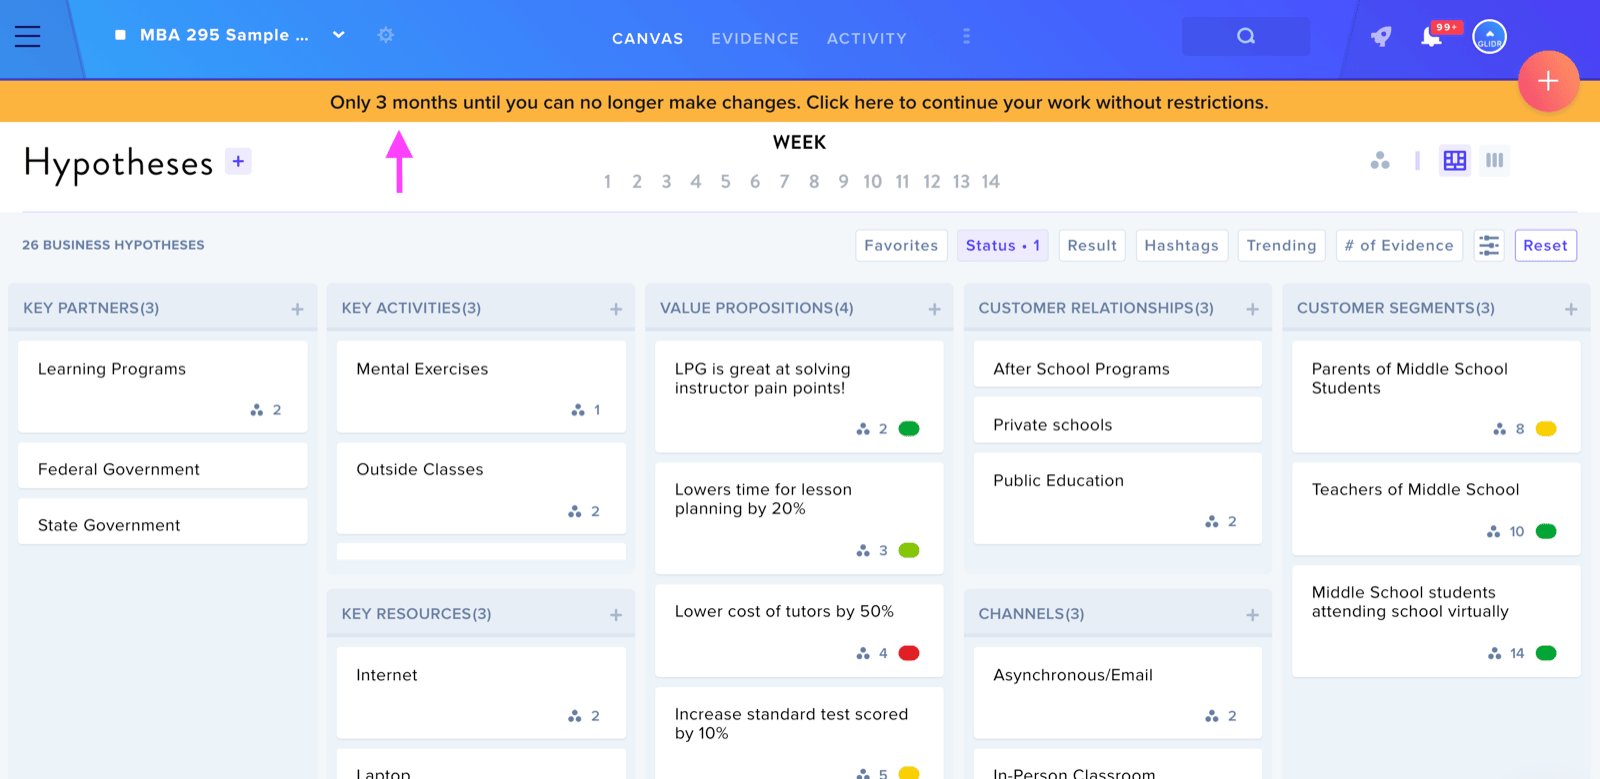
Task: Open Middle School students attending virtually card
Action: point(1436,621)
